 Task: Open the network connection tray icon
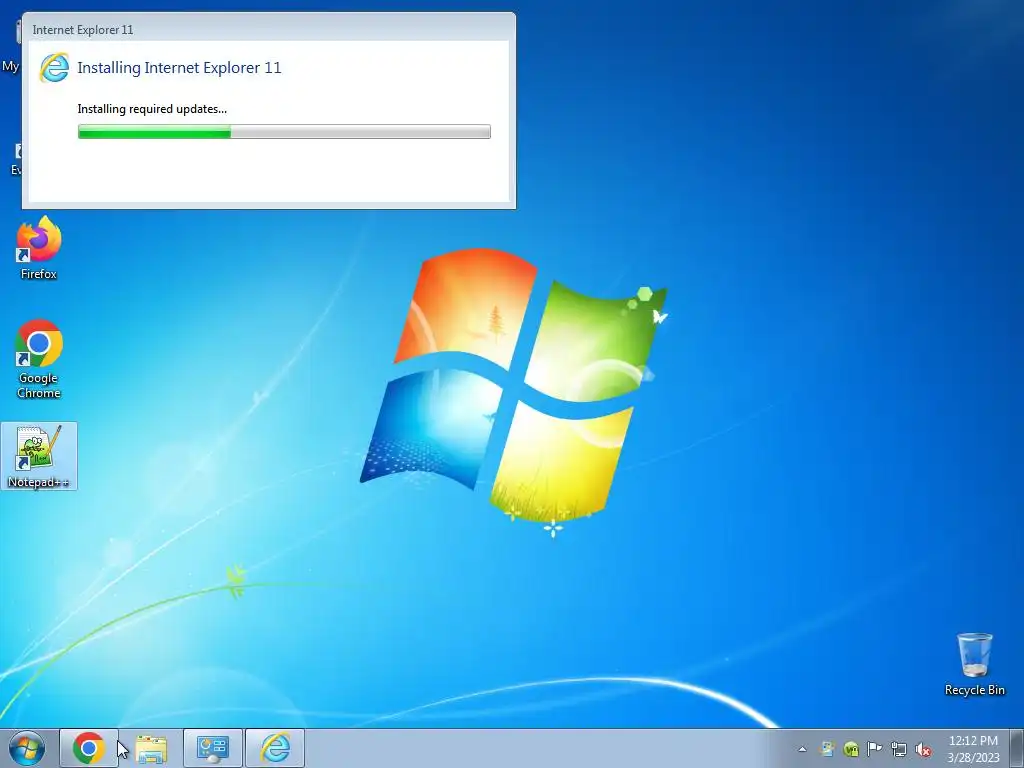(899, 749)
